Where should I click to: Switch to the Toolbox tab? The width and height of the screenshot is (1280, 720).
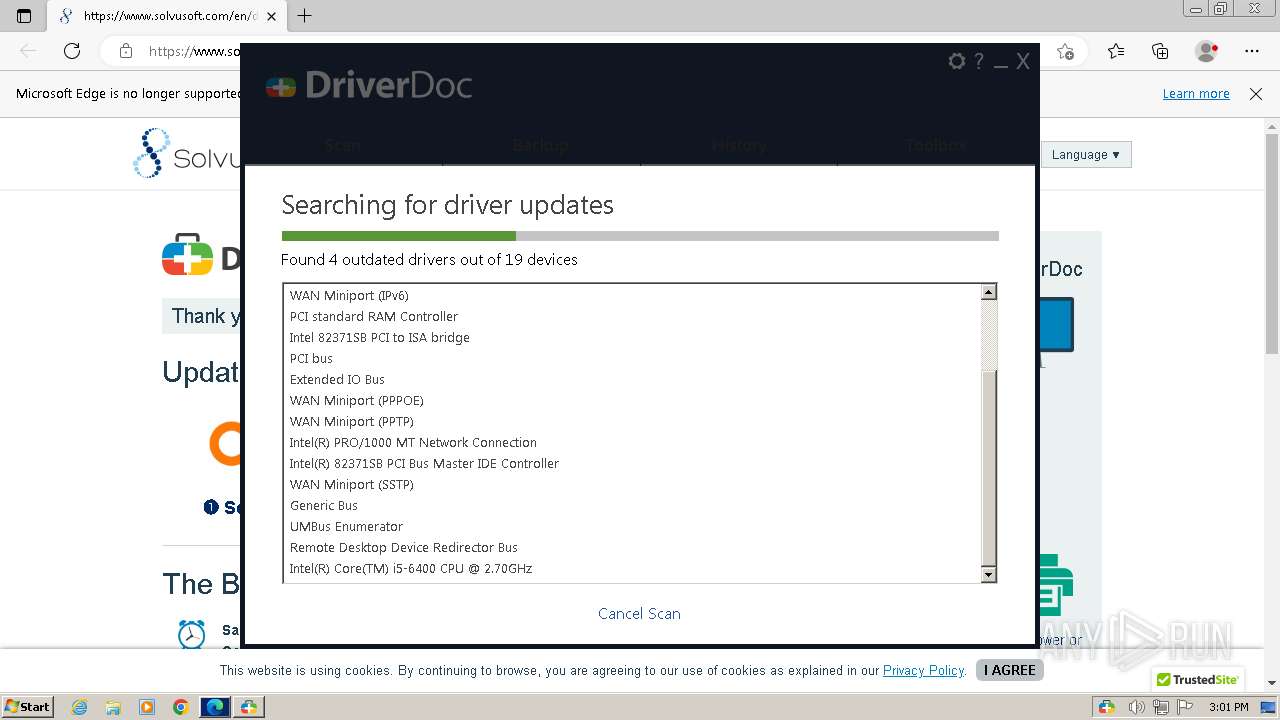coord(936,145)
